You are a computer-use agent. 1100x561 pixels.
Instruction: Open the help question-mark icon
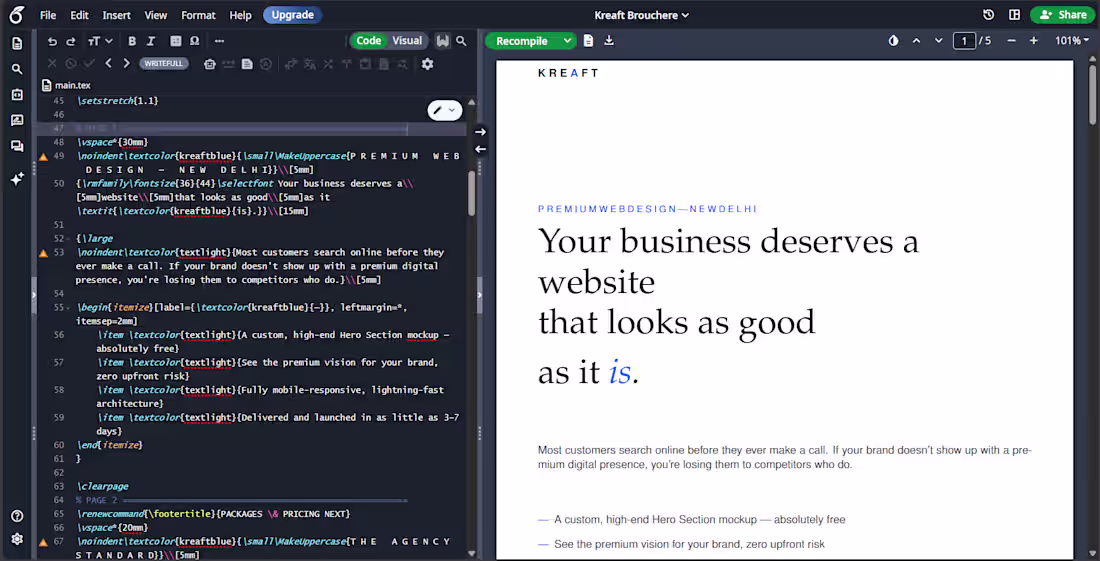point(17,516)
